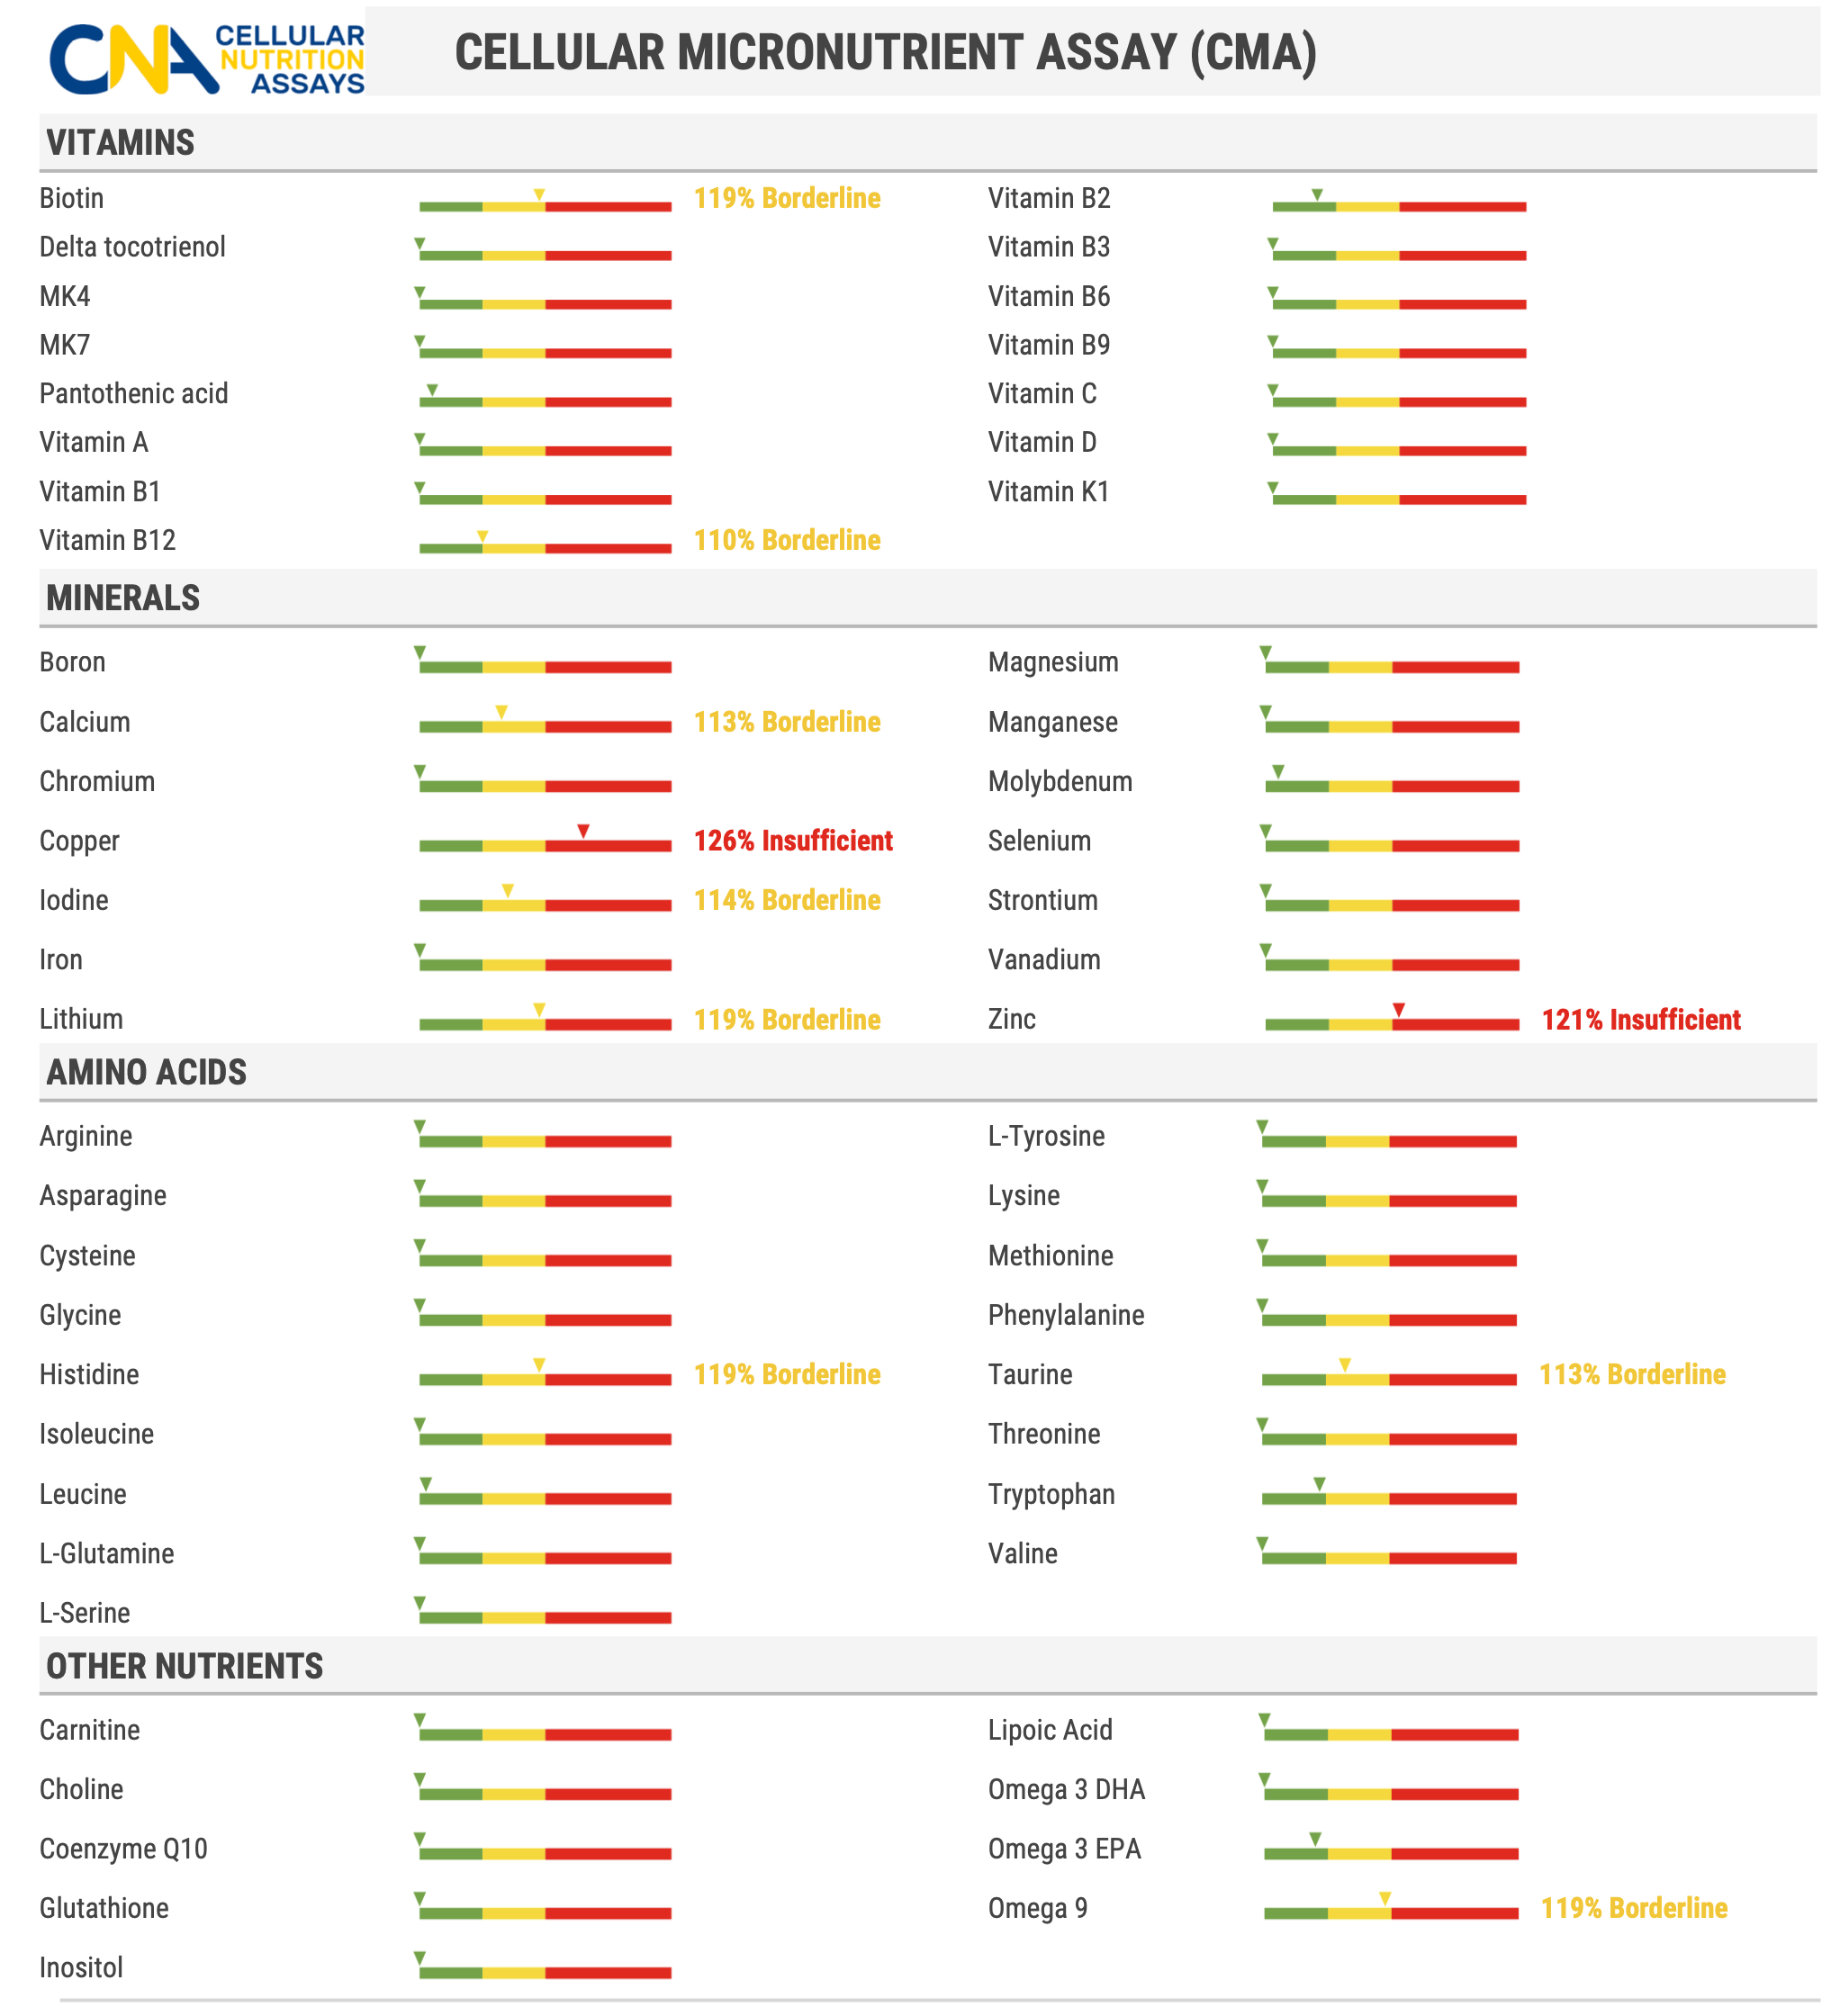
Task: Click the "121% Insufficient" Zinc result
Action: point(1640,1020)
